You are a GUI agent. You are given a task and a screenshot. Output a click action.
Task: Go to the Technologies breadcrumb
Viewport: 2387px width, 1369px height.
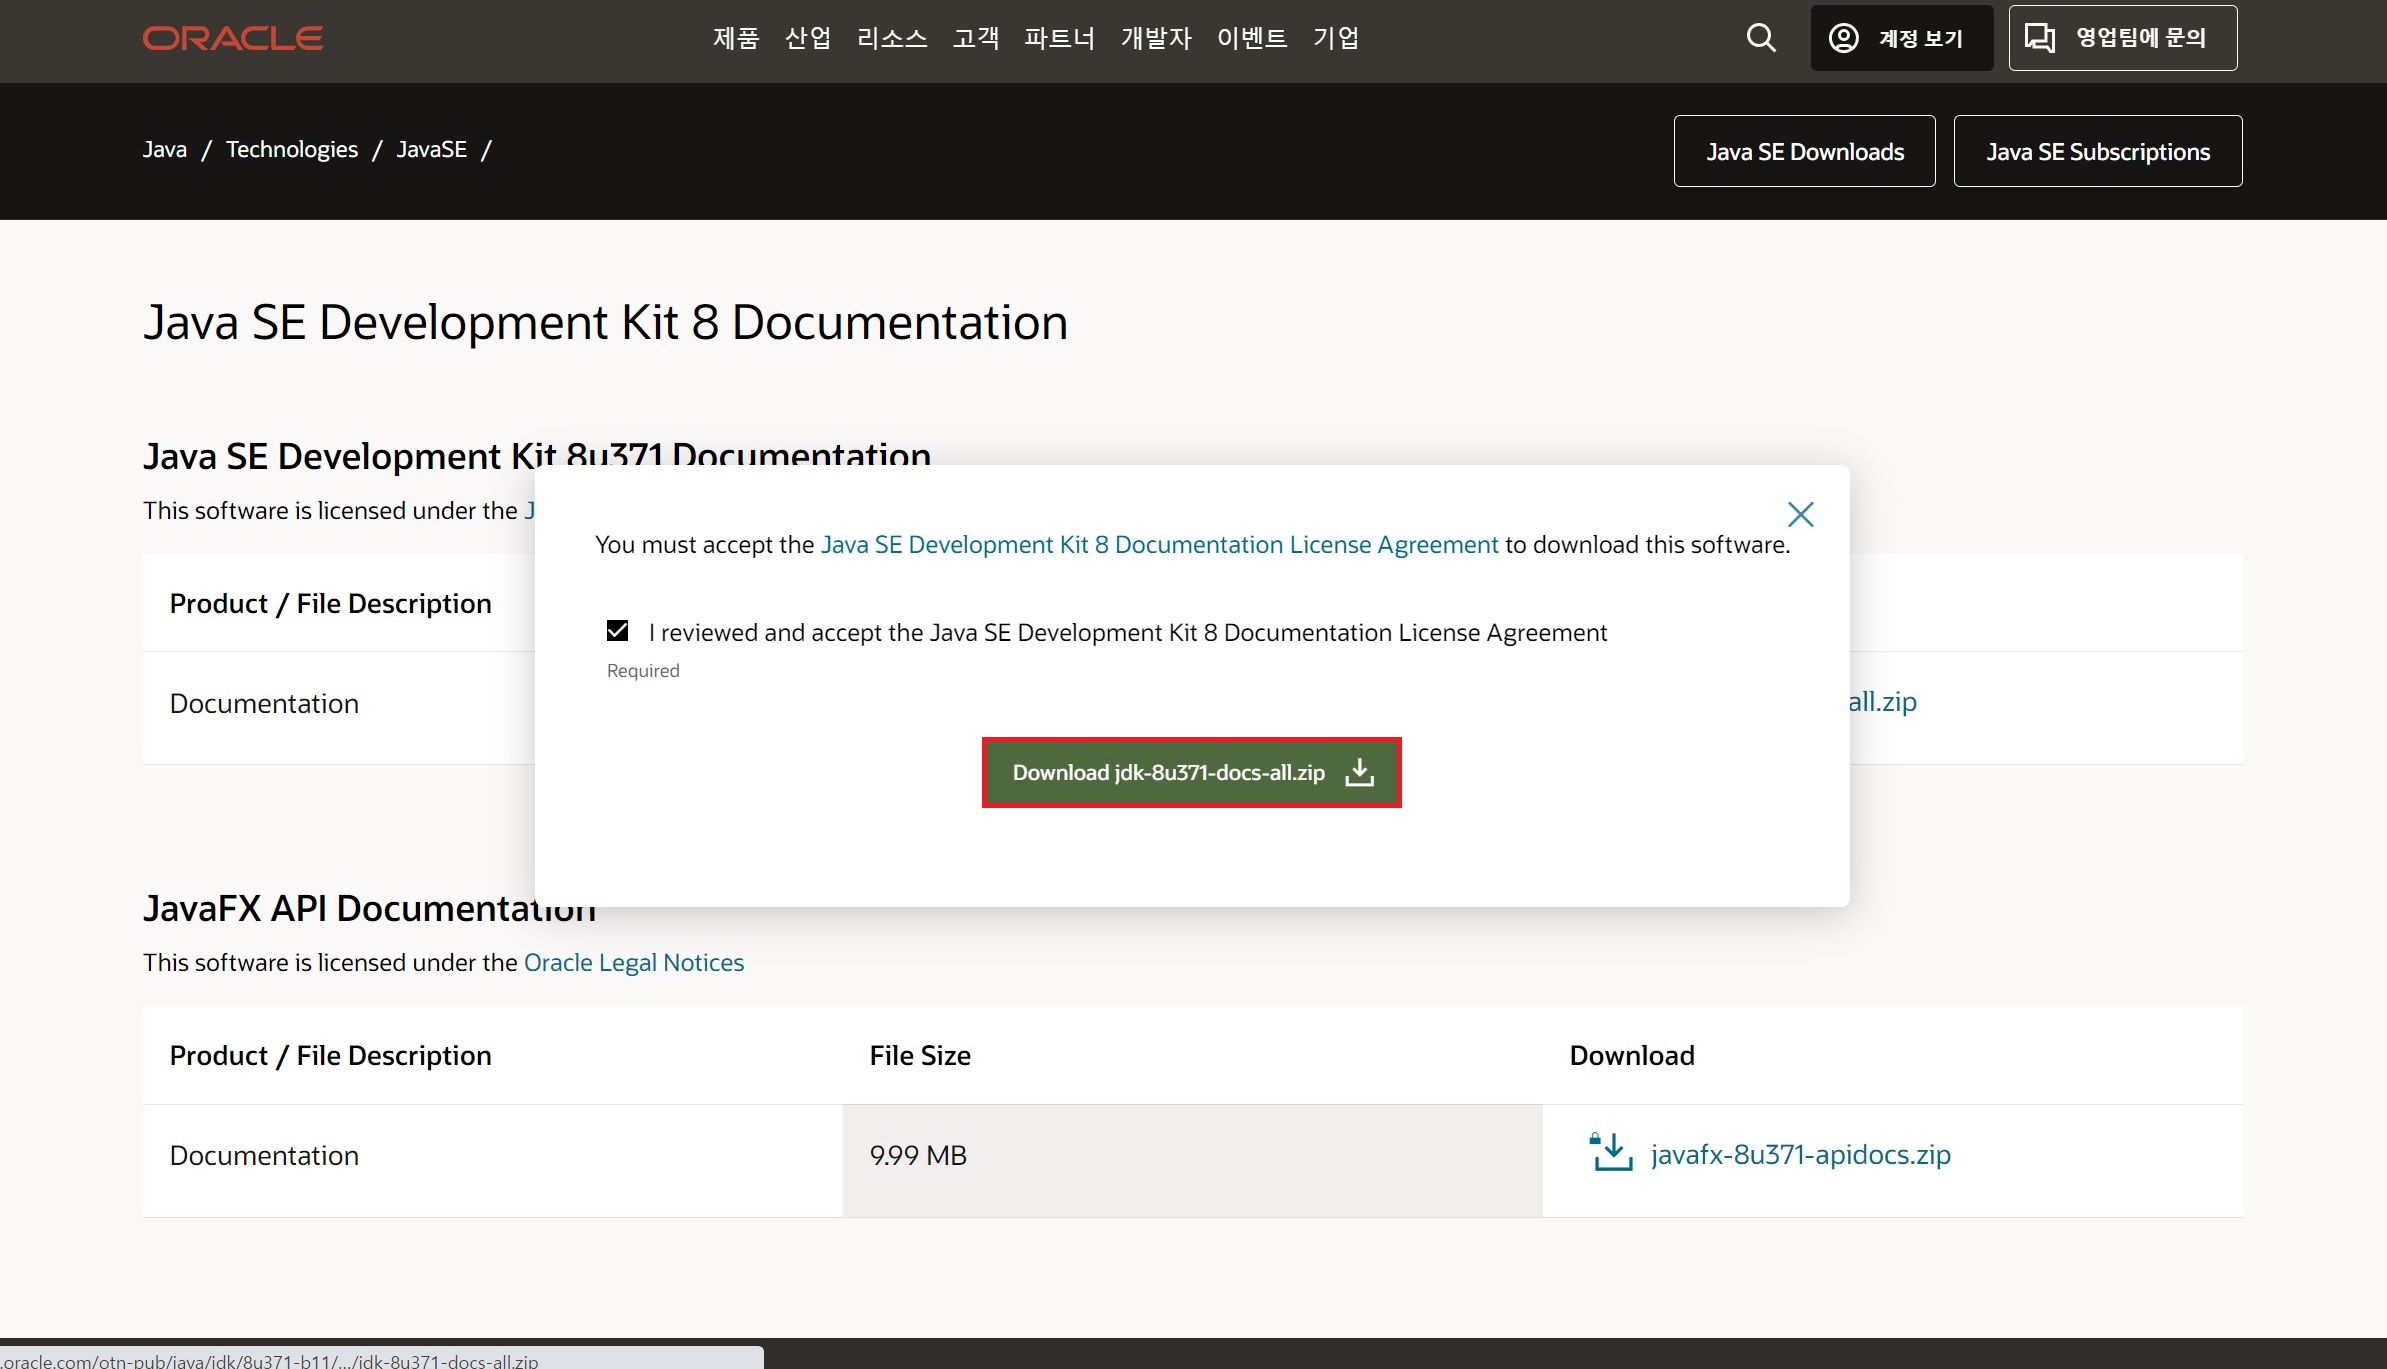pyautogui.click(x=292, y=149)
